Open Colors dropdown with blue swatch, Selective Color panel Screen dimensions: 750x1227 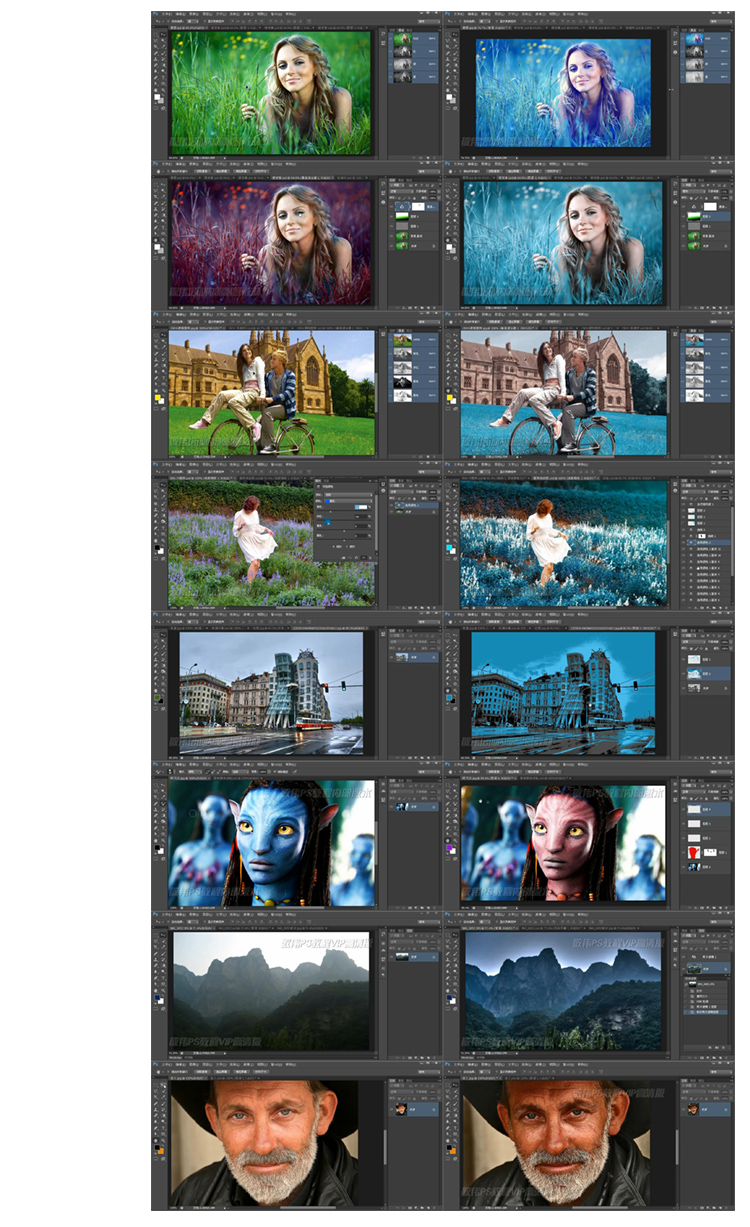[349, 501]
